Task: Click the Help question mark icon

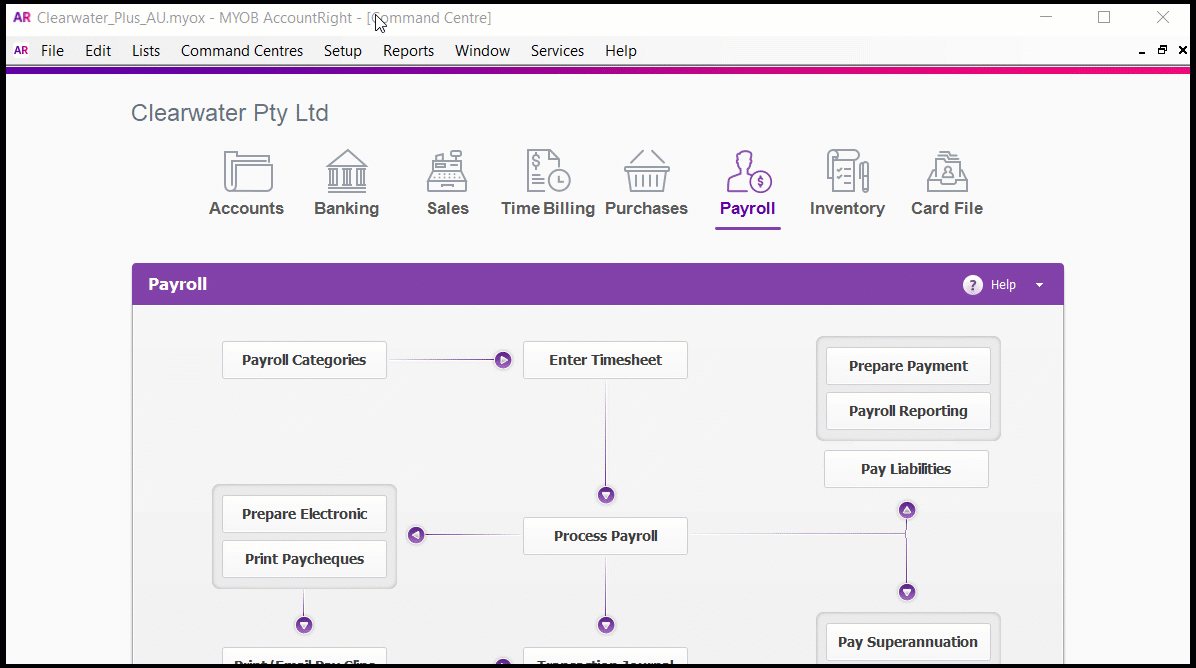Action: (x=973, y=284)
